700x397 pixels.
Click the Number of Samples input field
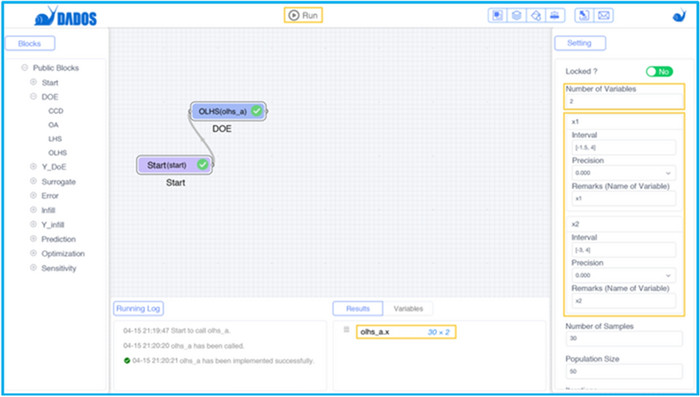coord(624,338)
